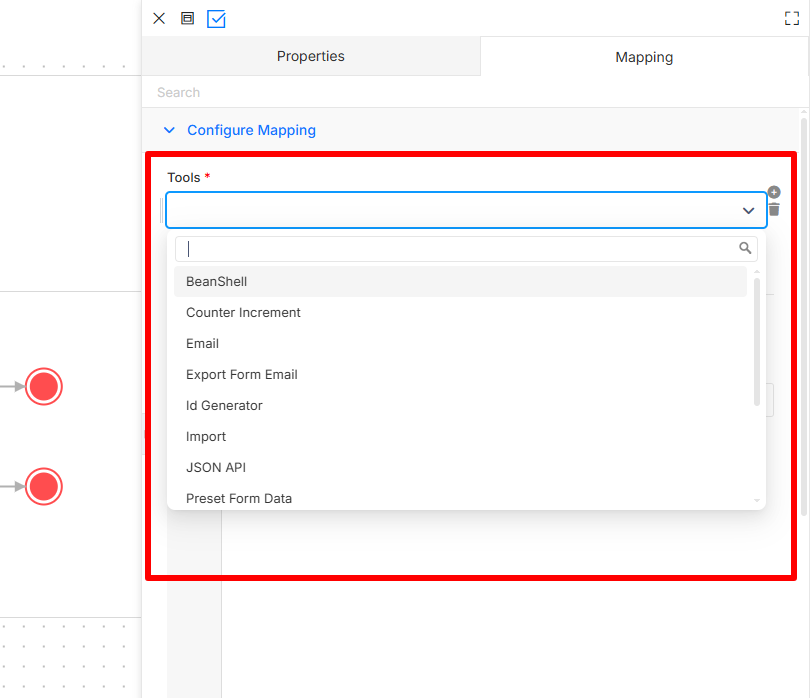
Task: Switch to the Properties tab
Action: (x=311, y=56)
